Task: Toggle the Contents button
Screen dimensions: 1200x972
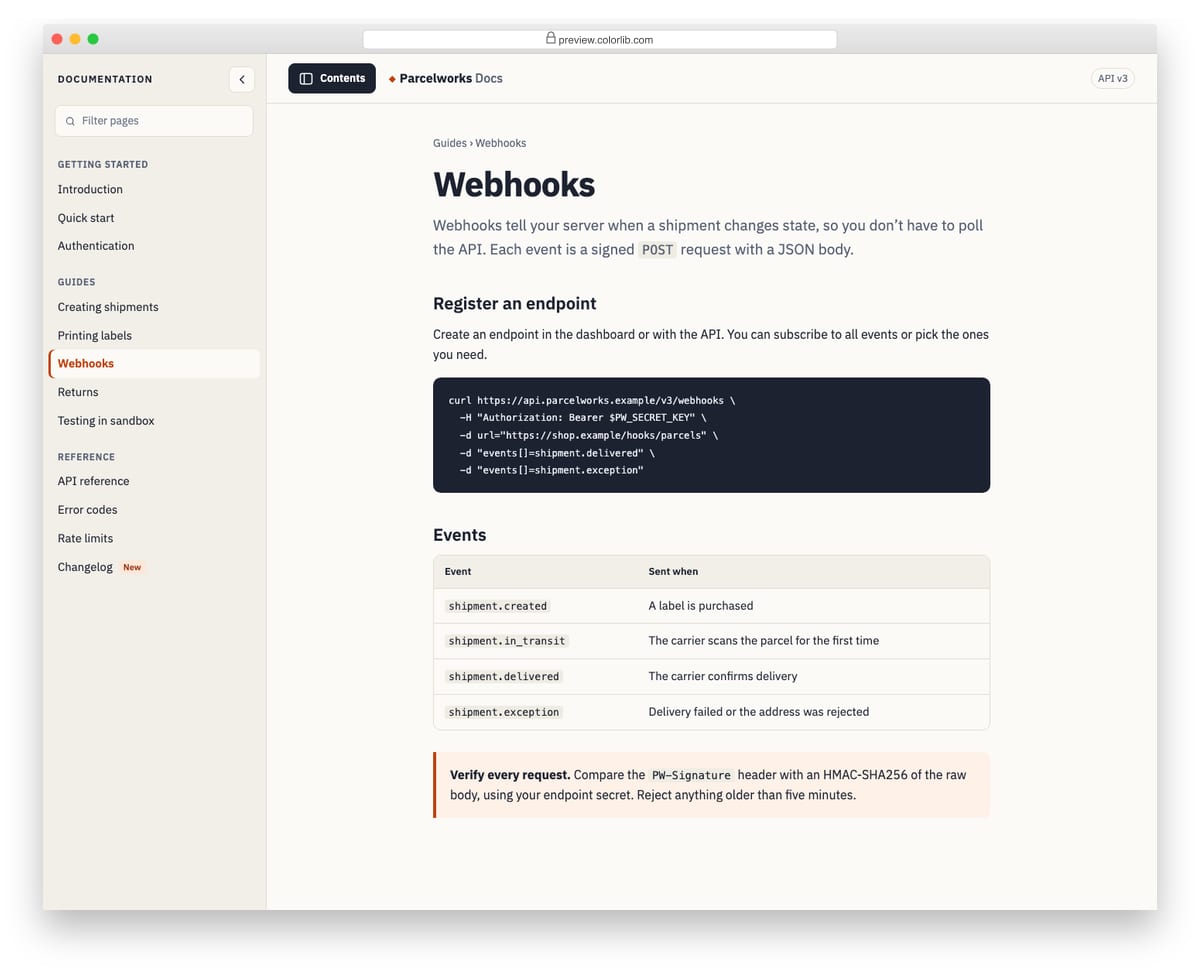Action: coord(332,78)
